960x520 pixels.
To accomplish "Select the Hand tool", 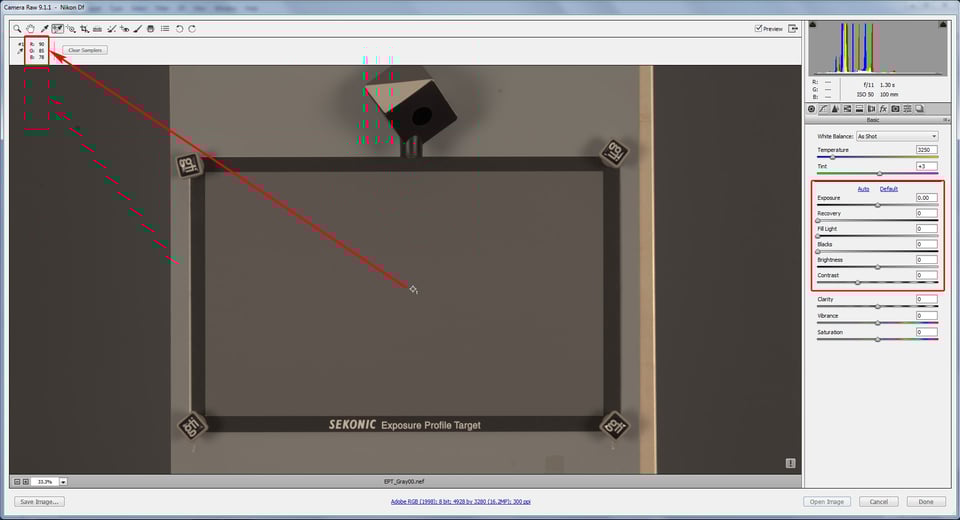I will [31, 29].
